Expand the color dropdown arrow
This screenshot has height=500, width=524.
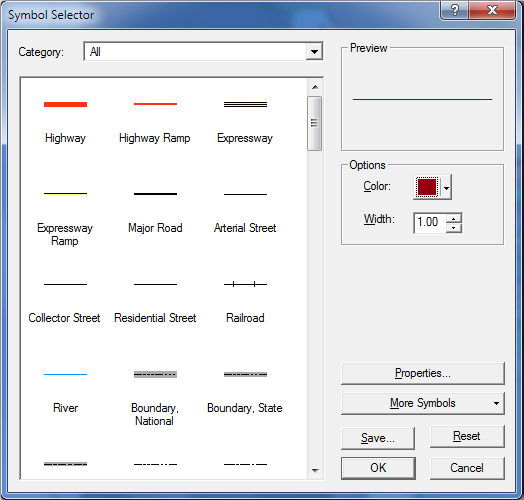[446, 188]
